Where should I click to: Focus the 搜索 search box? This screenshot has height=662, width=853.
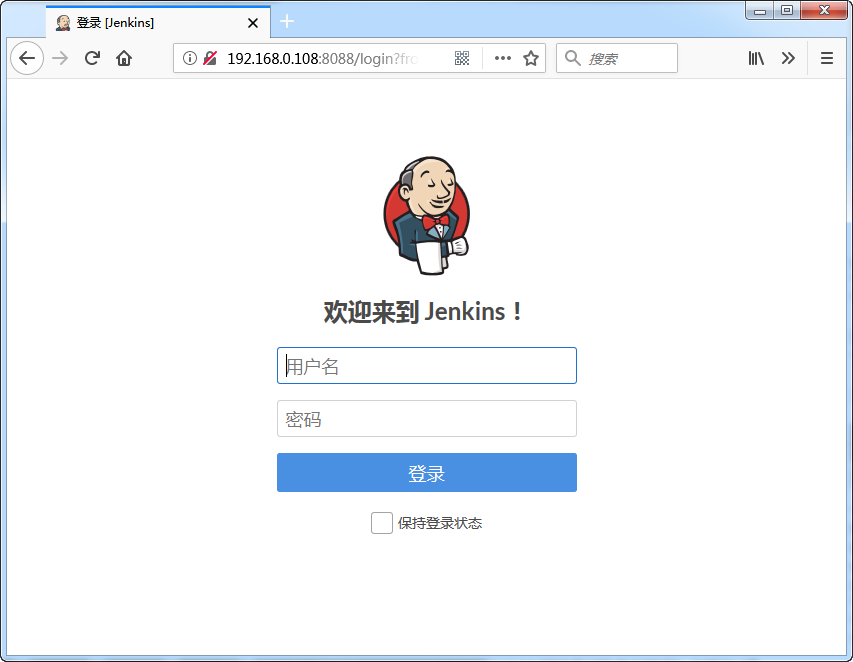click(x=617, y=58)
